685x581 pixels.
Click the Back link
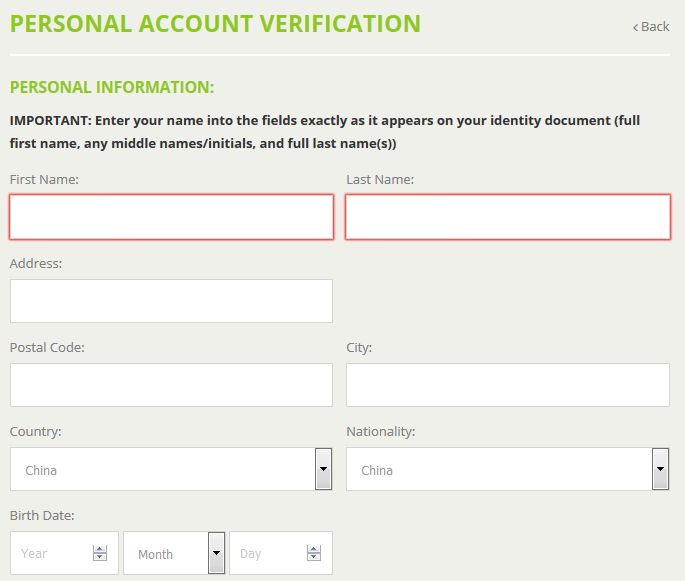[x=655, y=26]
